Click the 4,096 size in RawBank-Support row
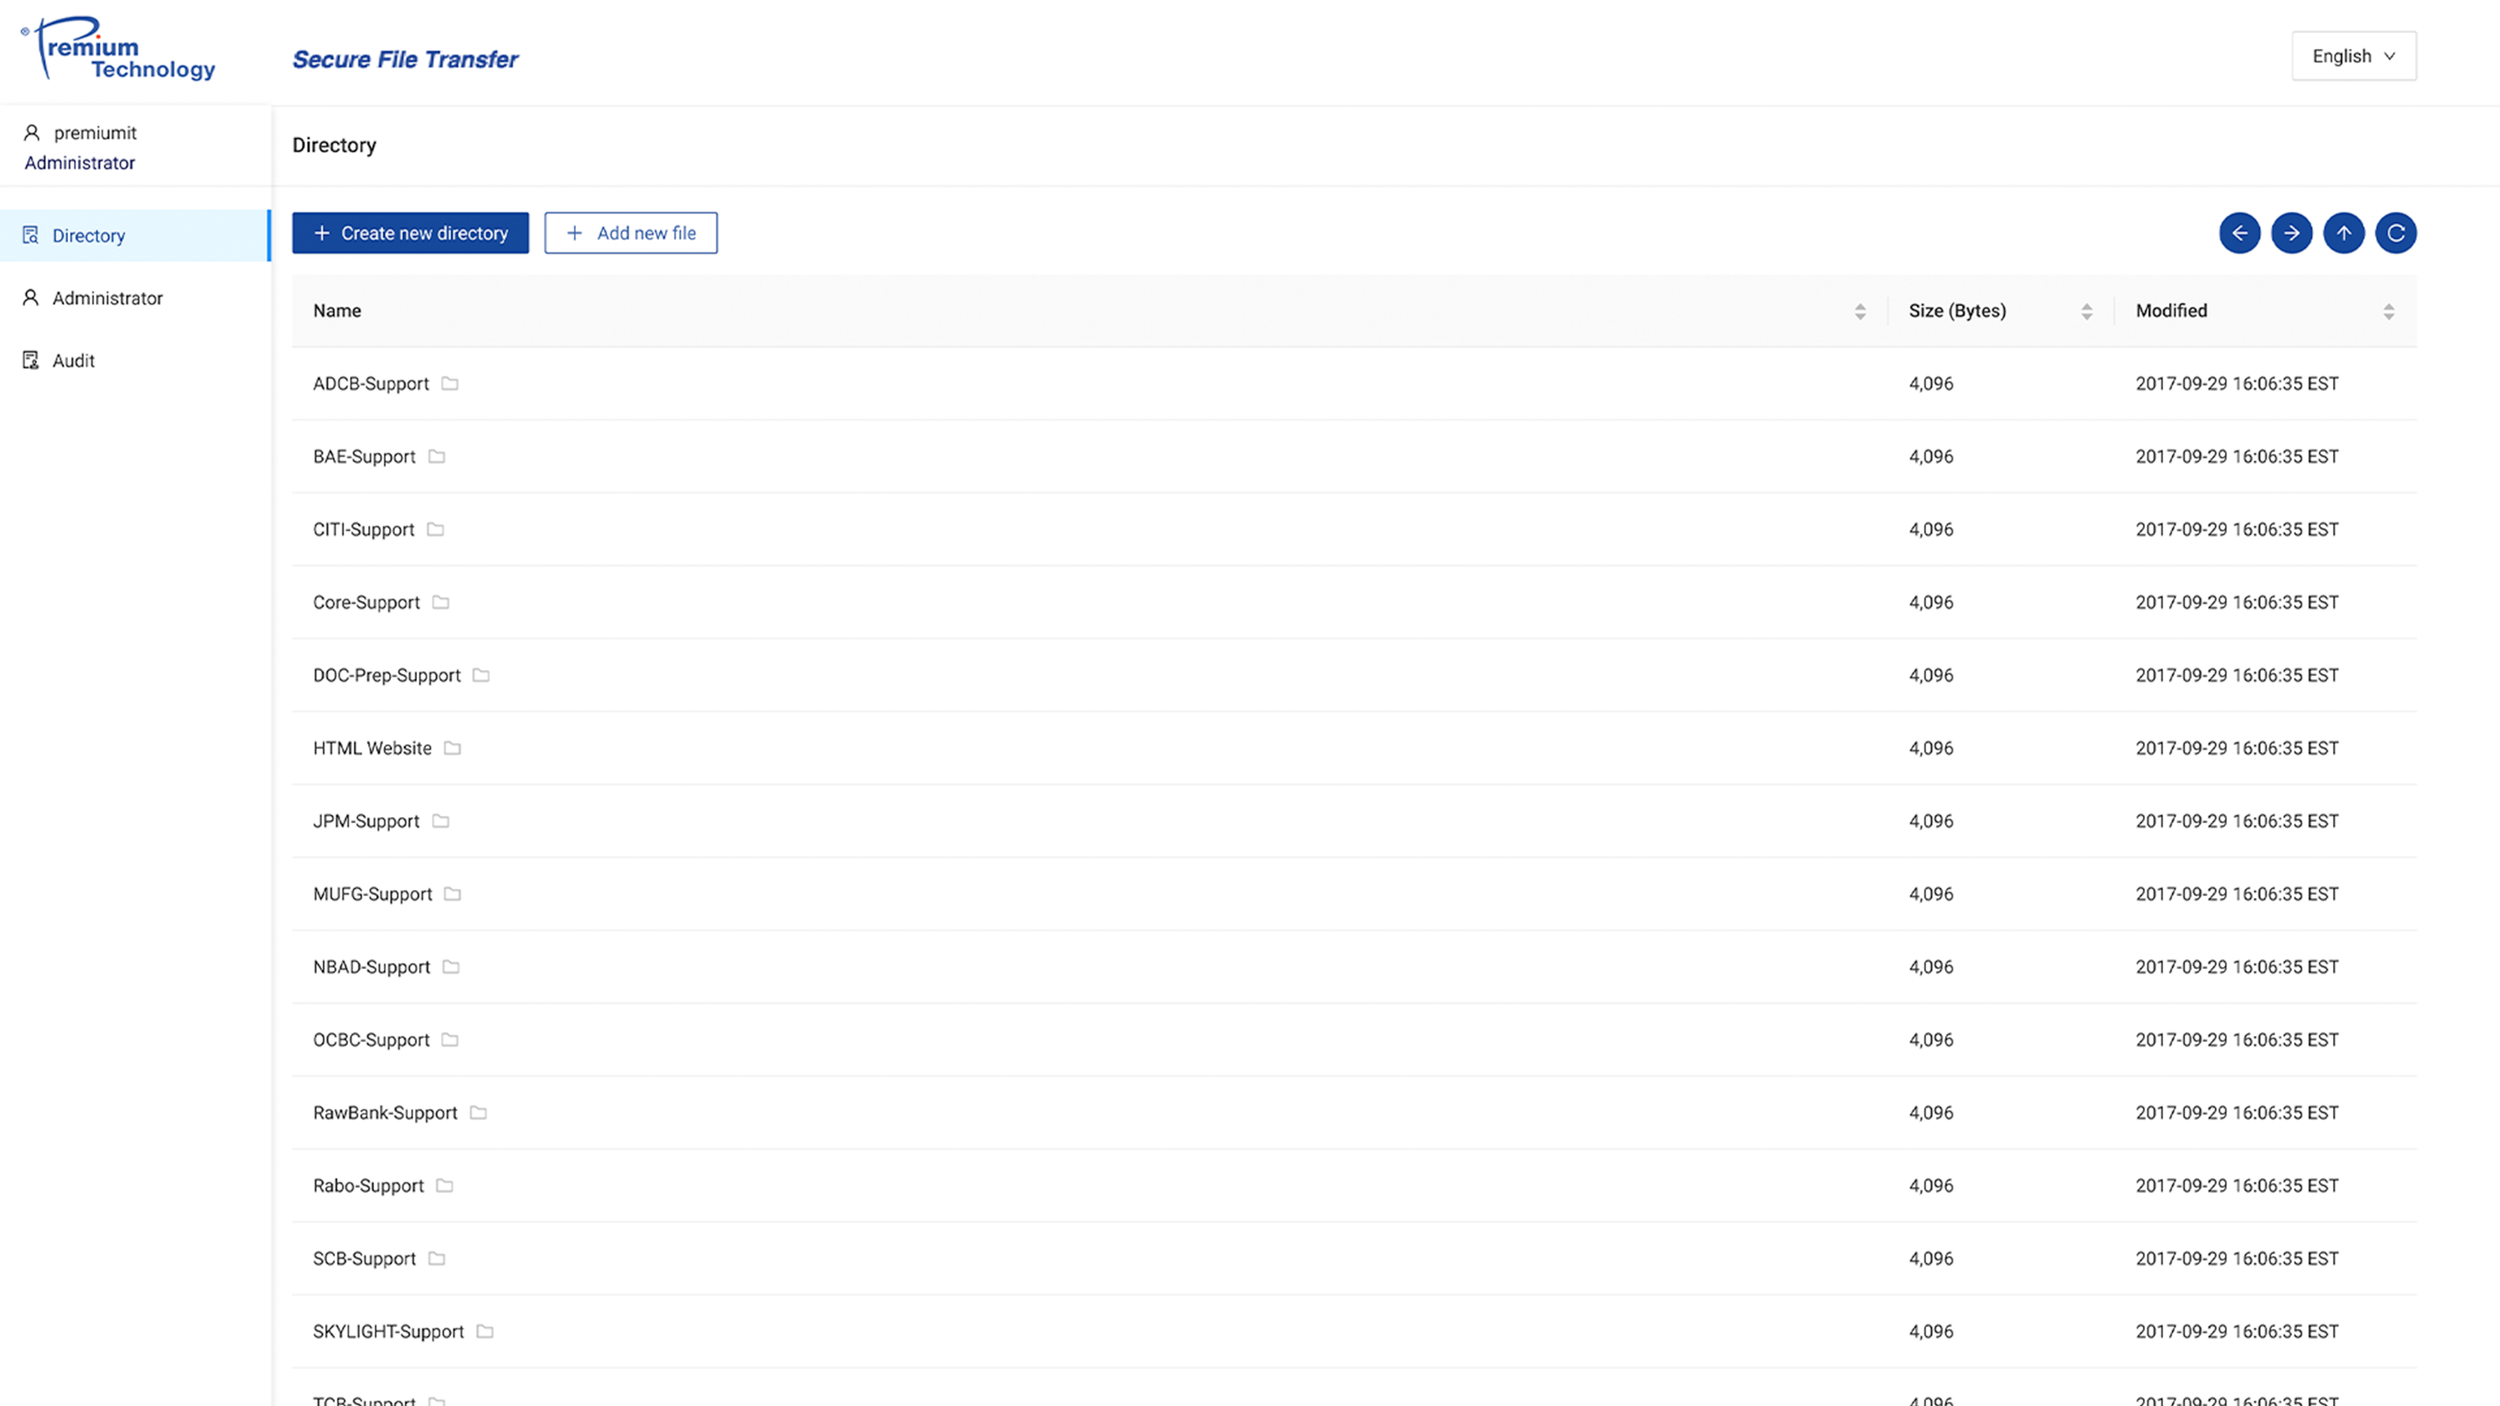This screenshot has width=2500, height=1406. [1930, 1114]
